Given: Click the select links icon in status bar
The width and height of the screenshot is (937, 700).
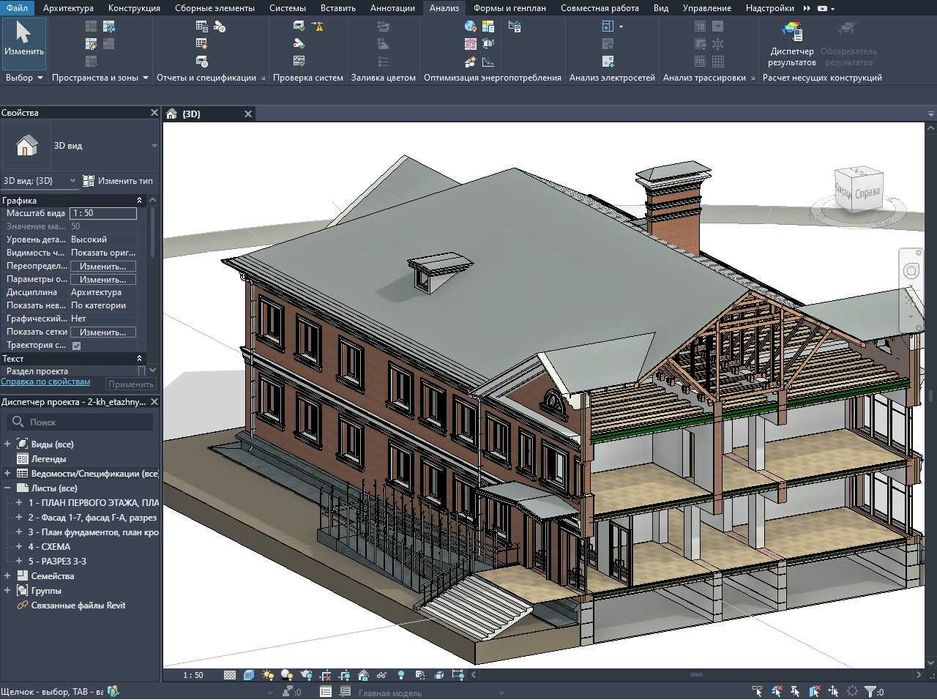Looking at the screenshot, I should 757,691.
